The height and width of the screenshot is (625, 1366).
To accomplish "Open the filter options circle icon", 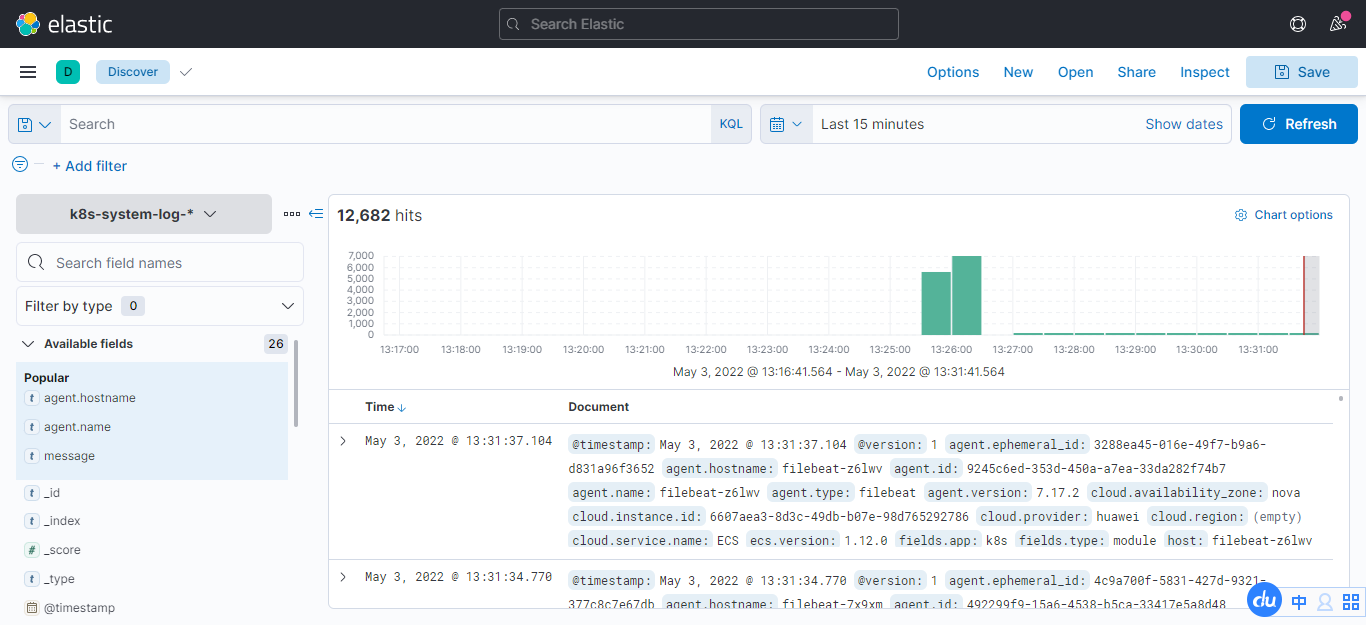I will (20, 165).
